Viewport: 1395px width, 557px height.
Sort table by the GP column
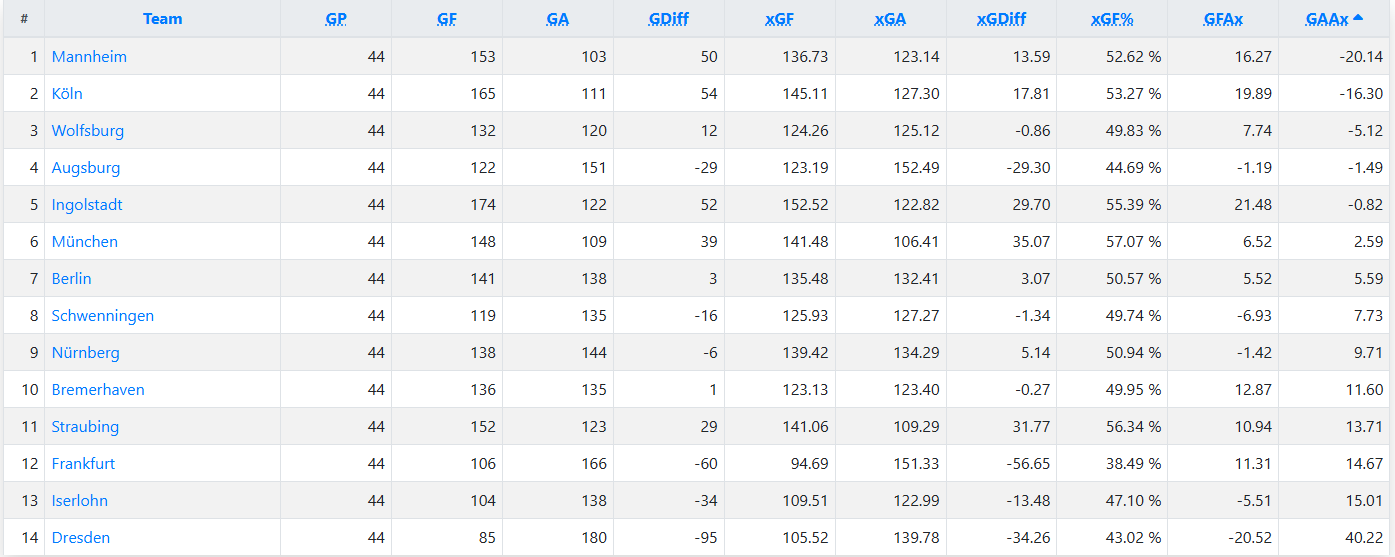coord(336,19)
